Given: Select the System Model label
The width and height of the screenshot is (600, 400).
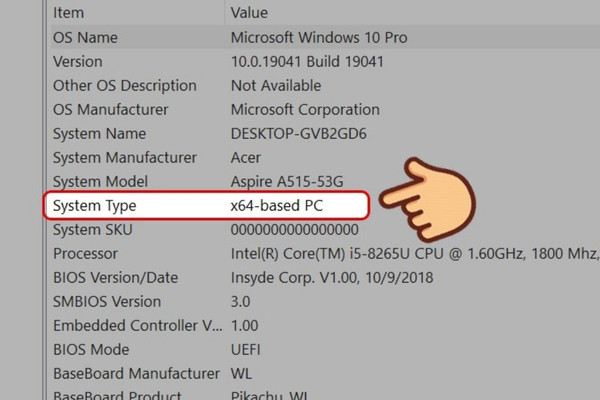Looking at the screenshot, I should [100, 182].
